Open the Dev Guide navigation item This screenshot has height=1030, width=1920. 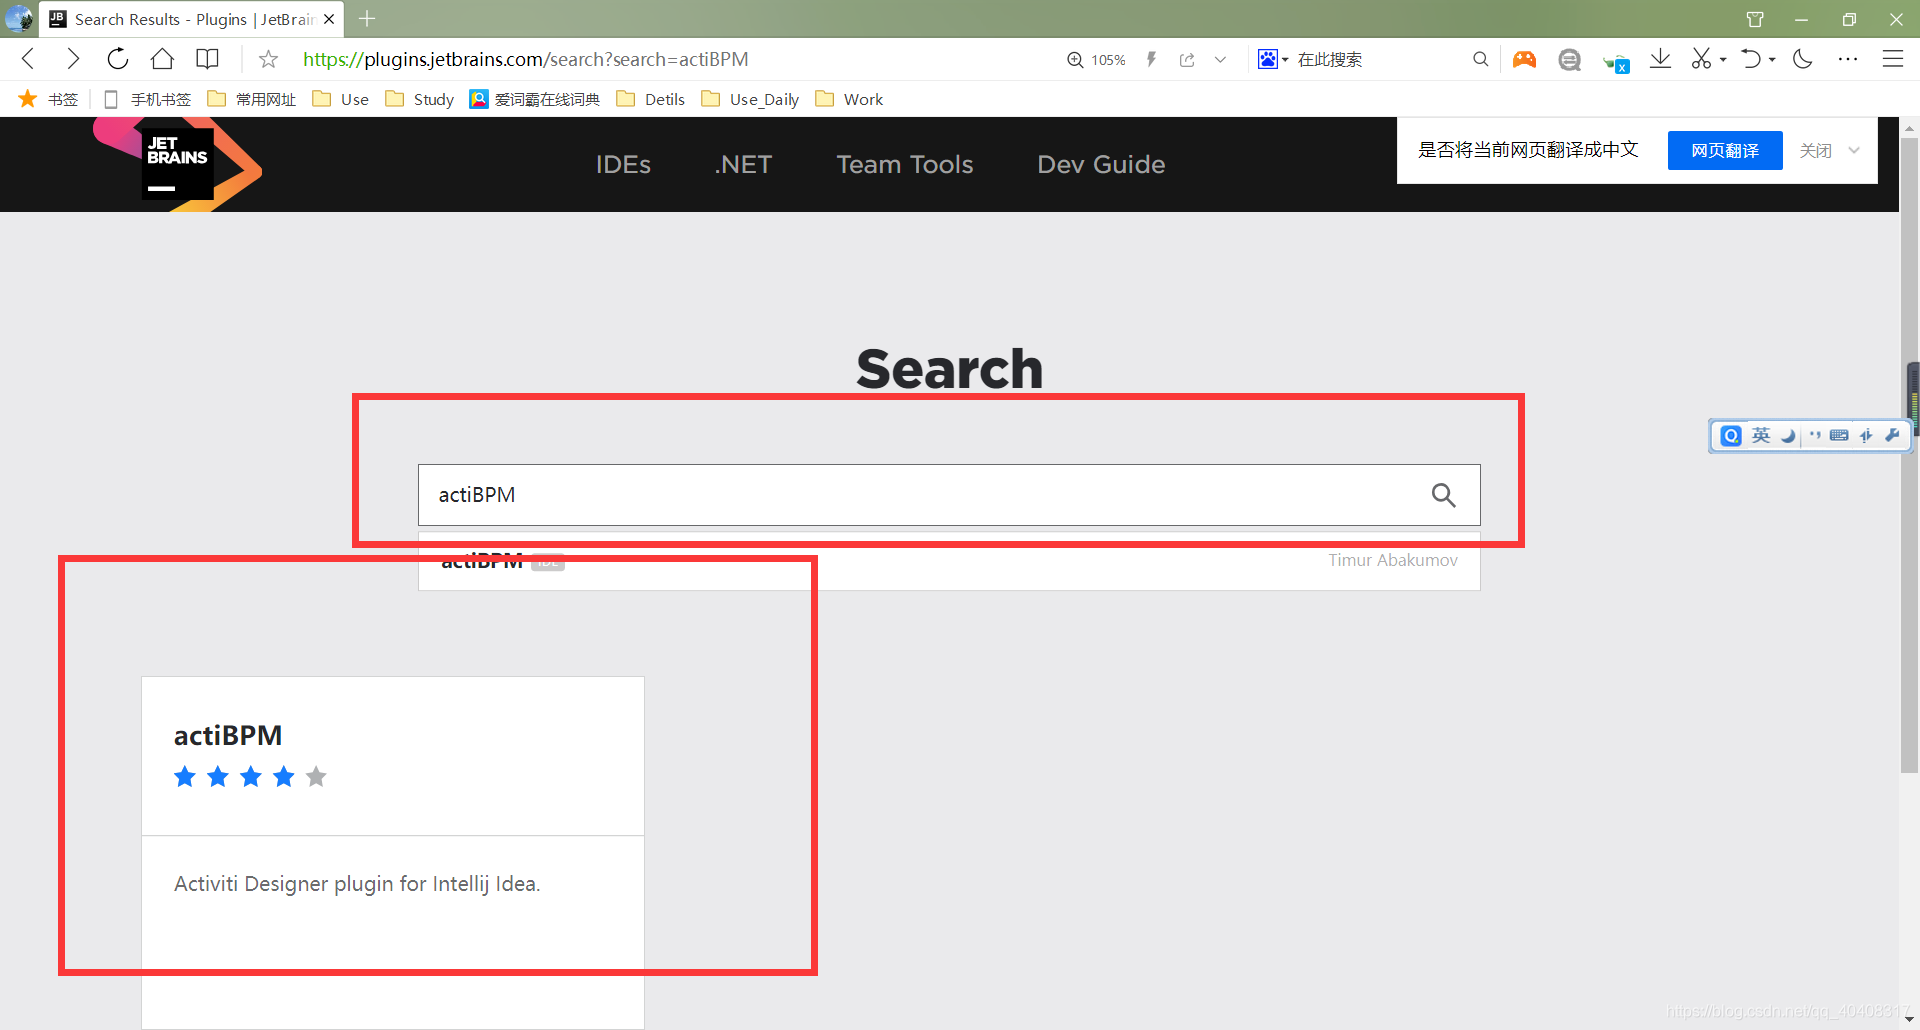coord(1101,164)
